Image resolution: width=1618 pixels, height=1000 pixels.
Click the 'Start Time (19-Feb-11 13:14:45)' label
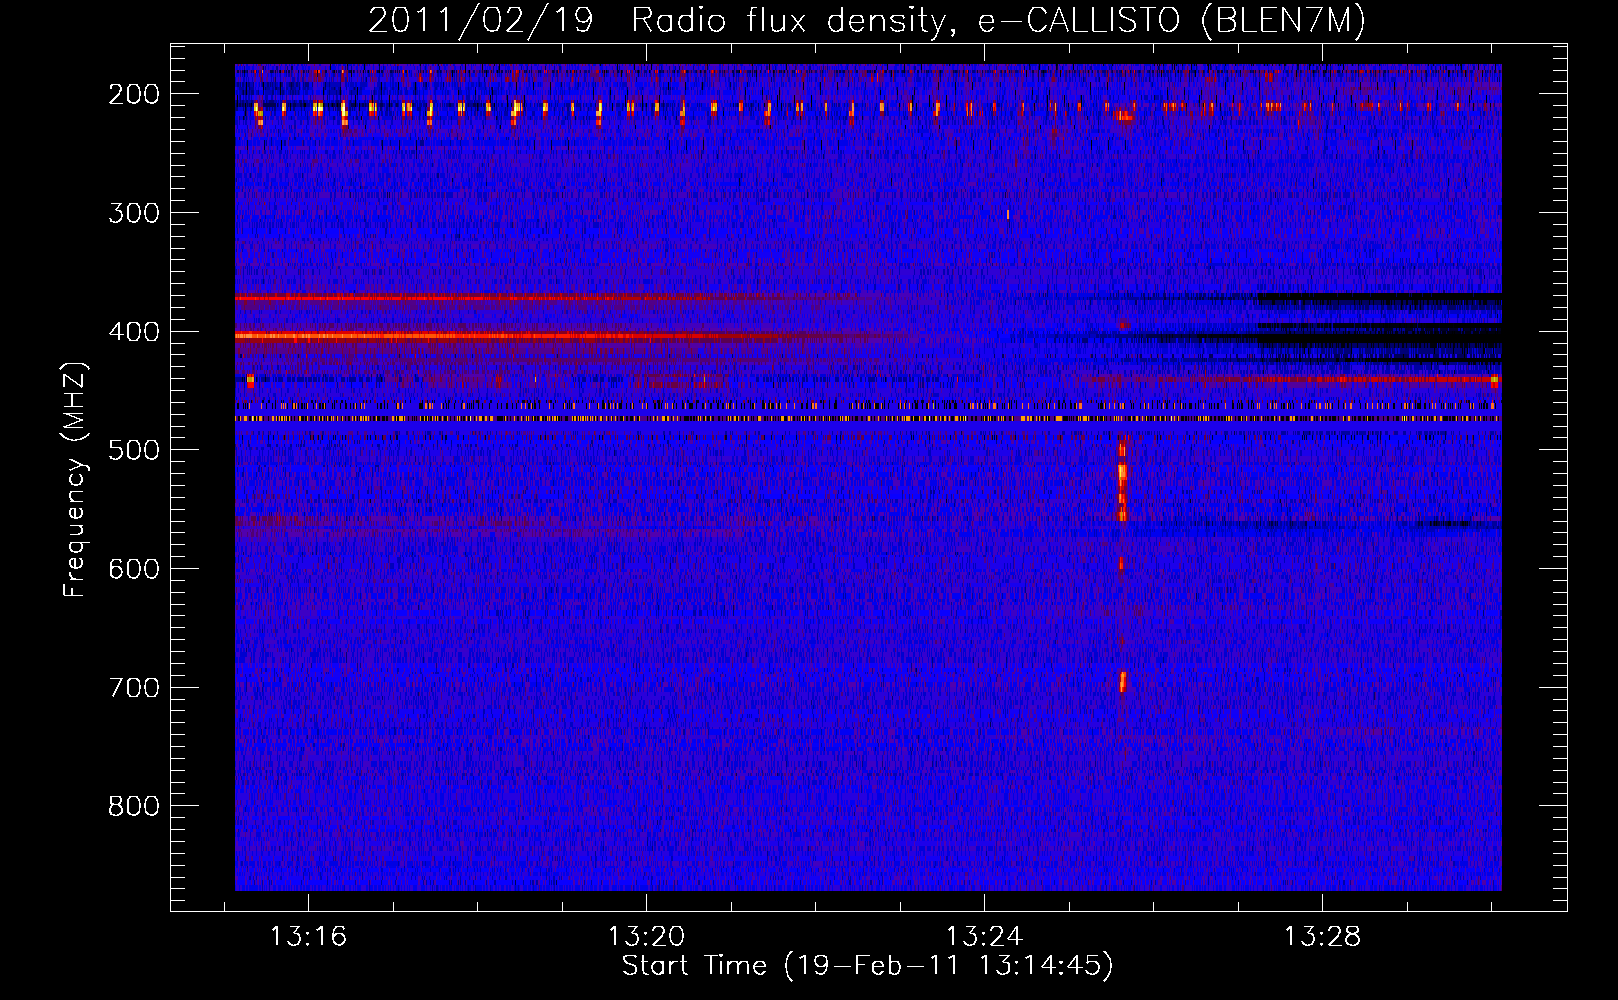(x=867, y=966)
